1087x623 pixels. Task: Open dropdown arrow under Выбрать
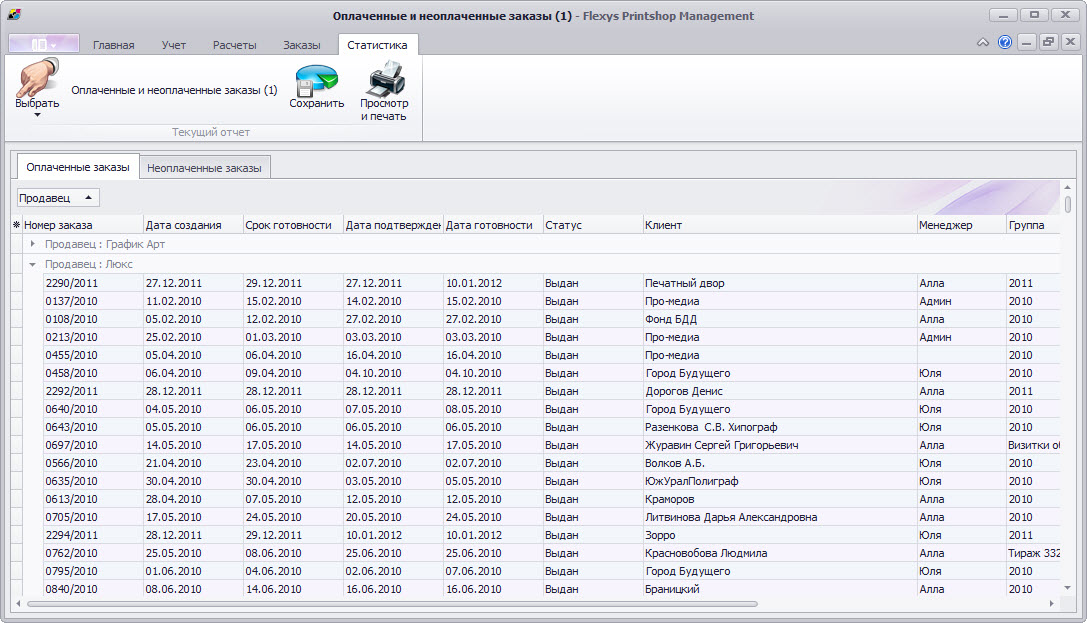[x=37, y=115]
